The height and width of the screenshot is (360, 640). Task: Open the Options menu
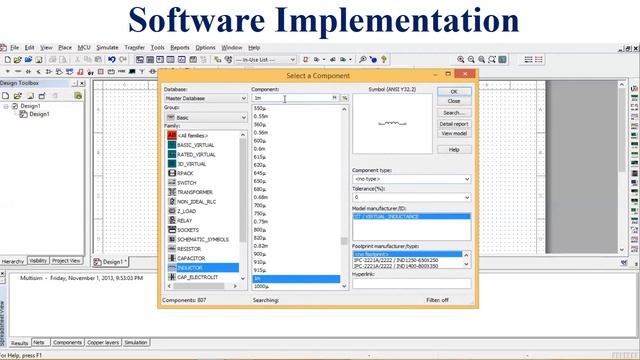coord(205,48)
